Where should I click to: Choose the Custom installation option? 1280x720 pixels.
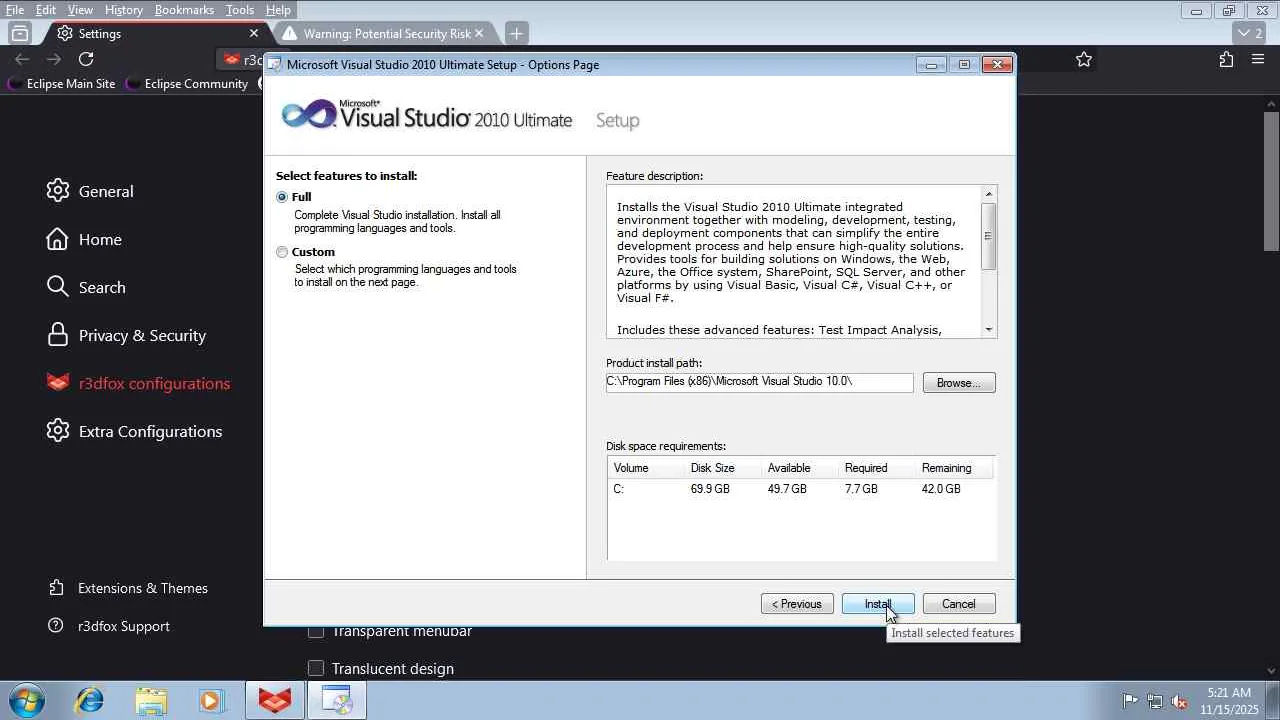click(x=282, y=252)
